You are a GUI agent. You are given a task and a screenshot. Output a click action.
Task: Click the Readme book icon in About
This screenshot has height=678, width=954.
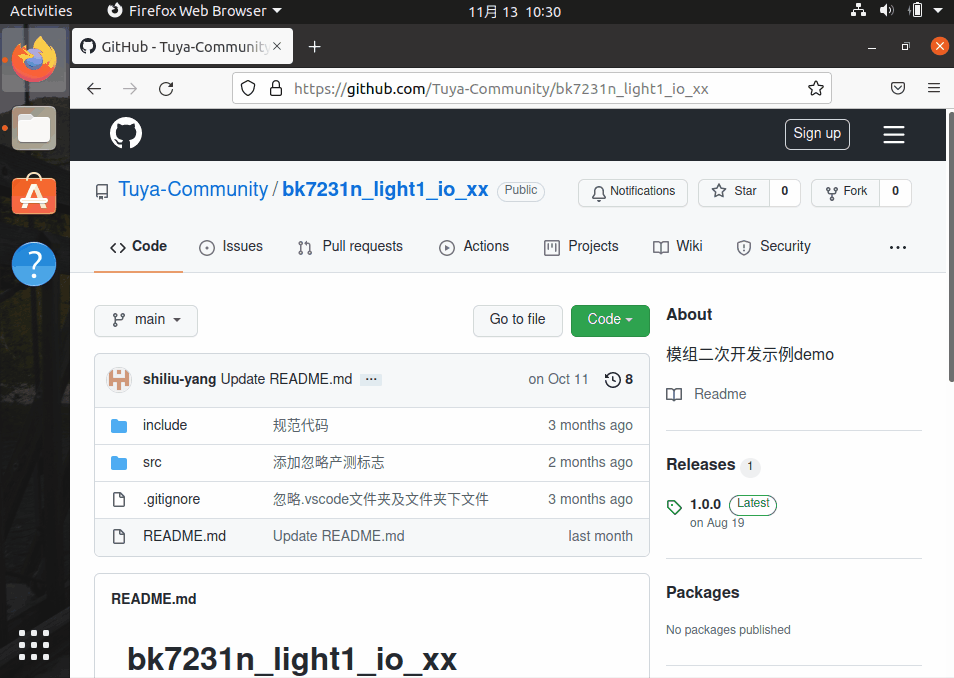(x=675, y=393)
